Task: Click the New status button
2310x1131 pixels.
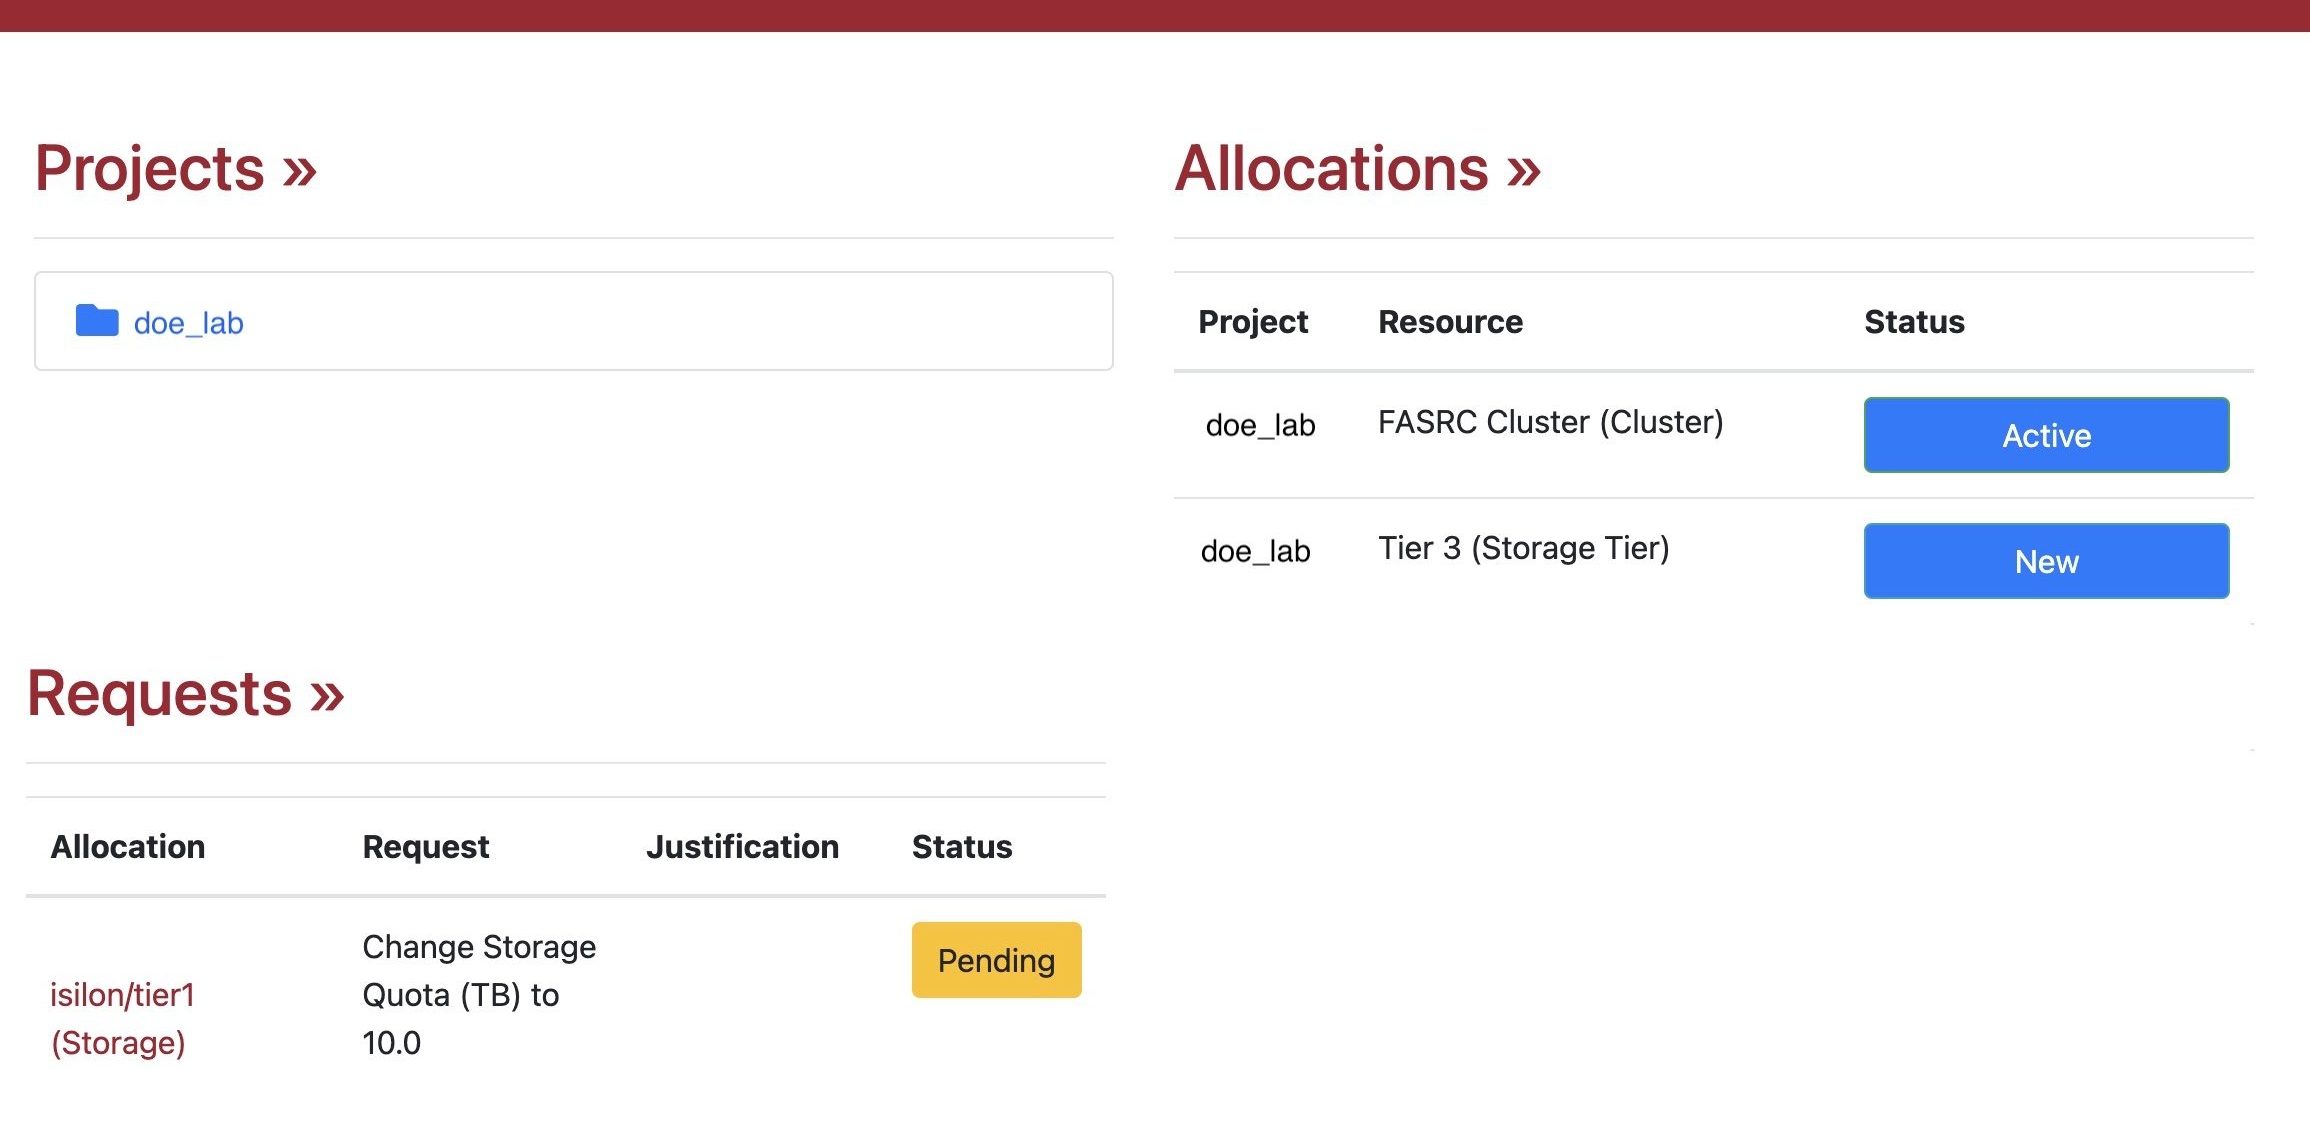Action: click(x=2045, y=561)
